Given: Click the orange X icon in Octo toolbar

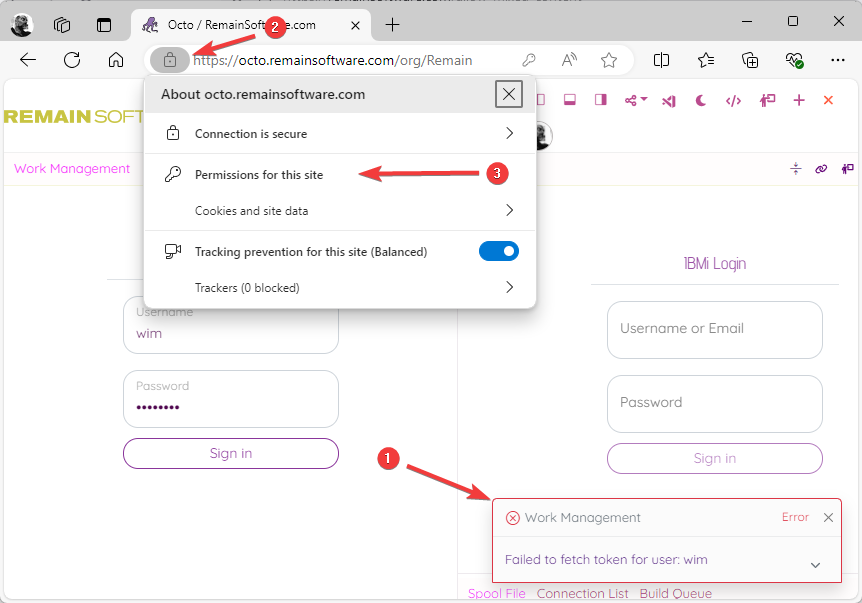Looking at the screenshot, I should 828,100.
